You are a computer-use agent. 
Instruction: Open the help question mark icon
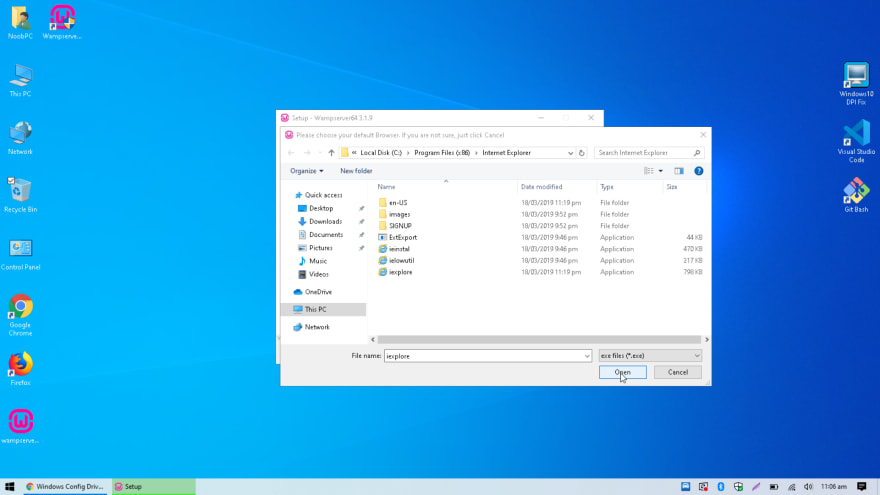pos(698,171)
